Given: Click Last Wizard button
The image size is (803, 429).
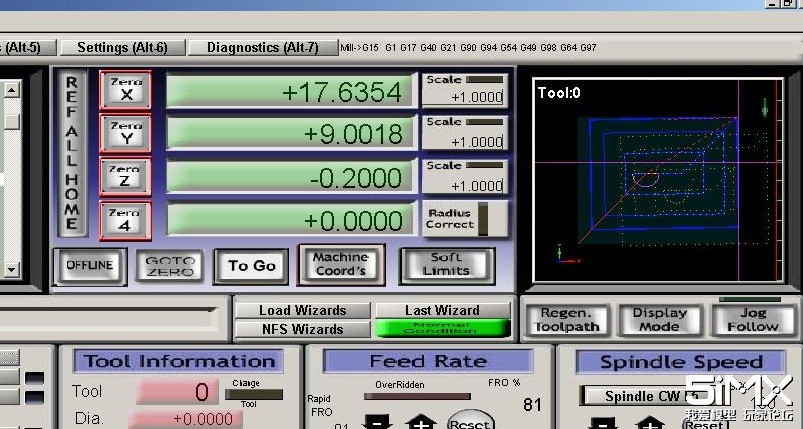Looking at the screenshot, I should tap(442, 310).
